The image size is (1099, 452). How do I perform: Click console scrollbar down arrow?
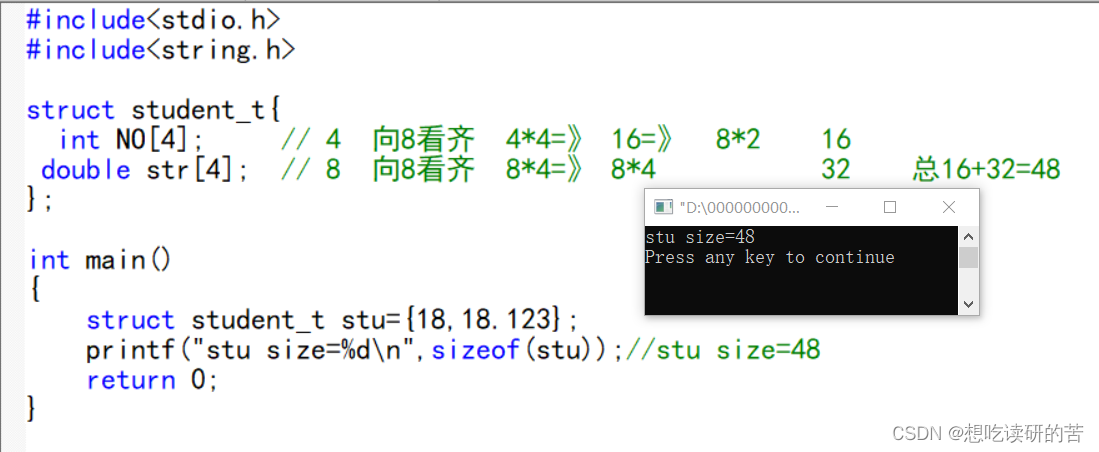coord(968,304)
